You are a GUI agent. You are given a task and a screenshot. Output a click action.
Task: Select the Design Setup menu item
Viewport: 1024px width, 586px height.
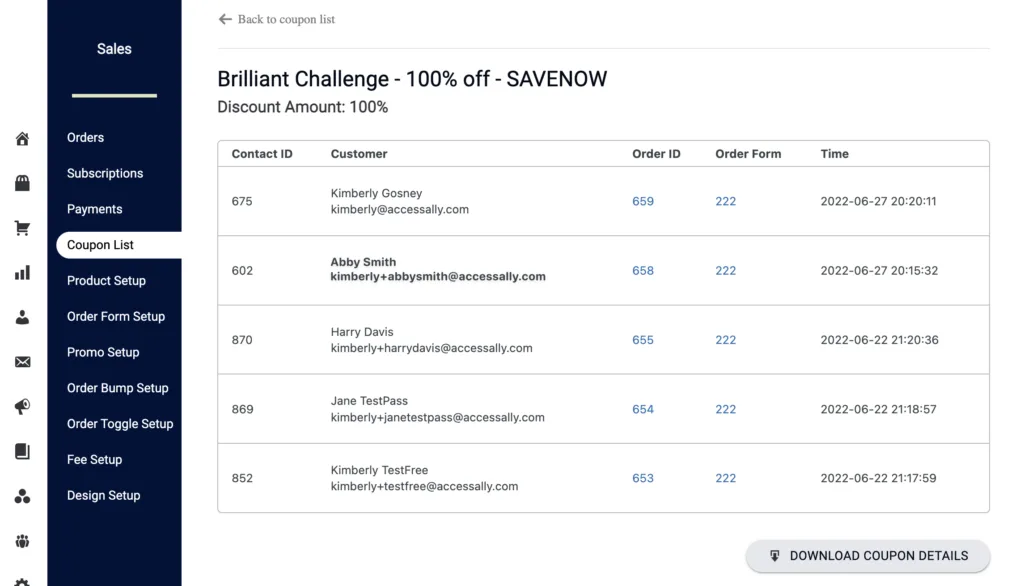[103, 495]
